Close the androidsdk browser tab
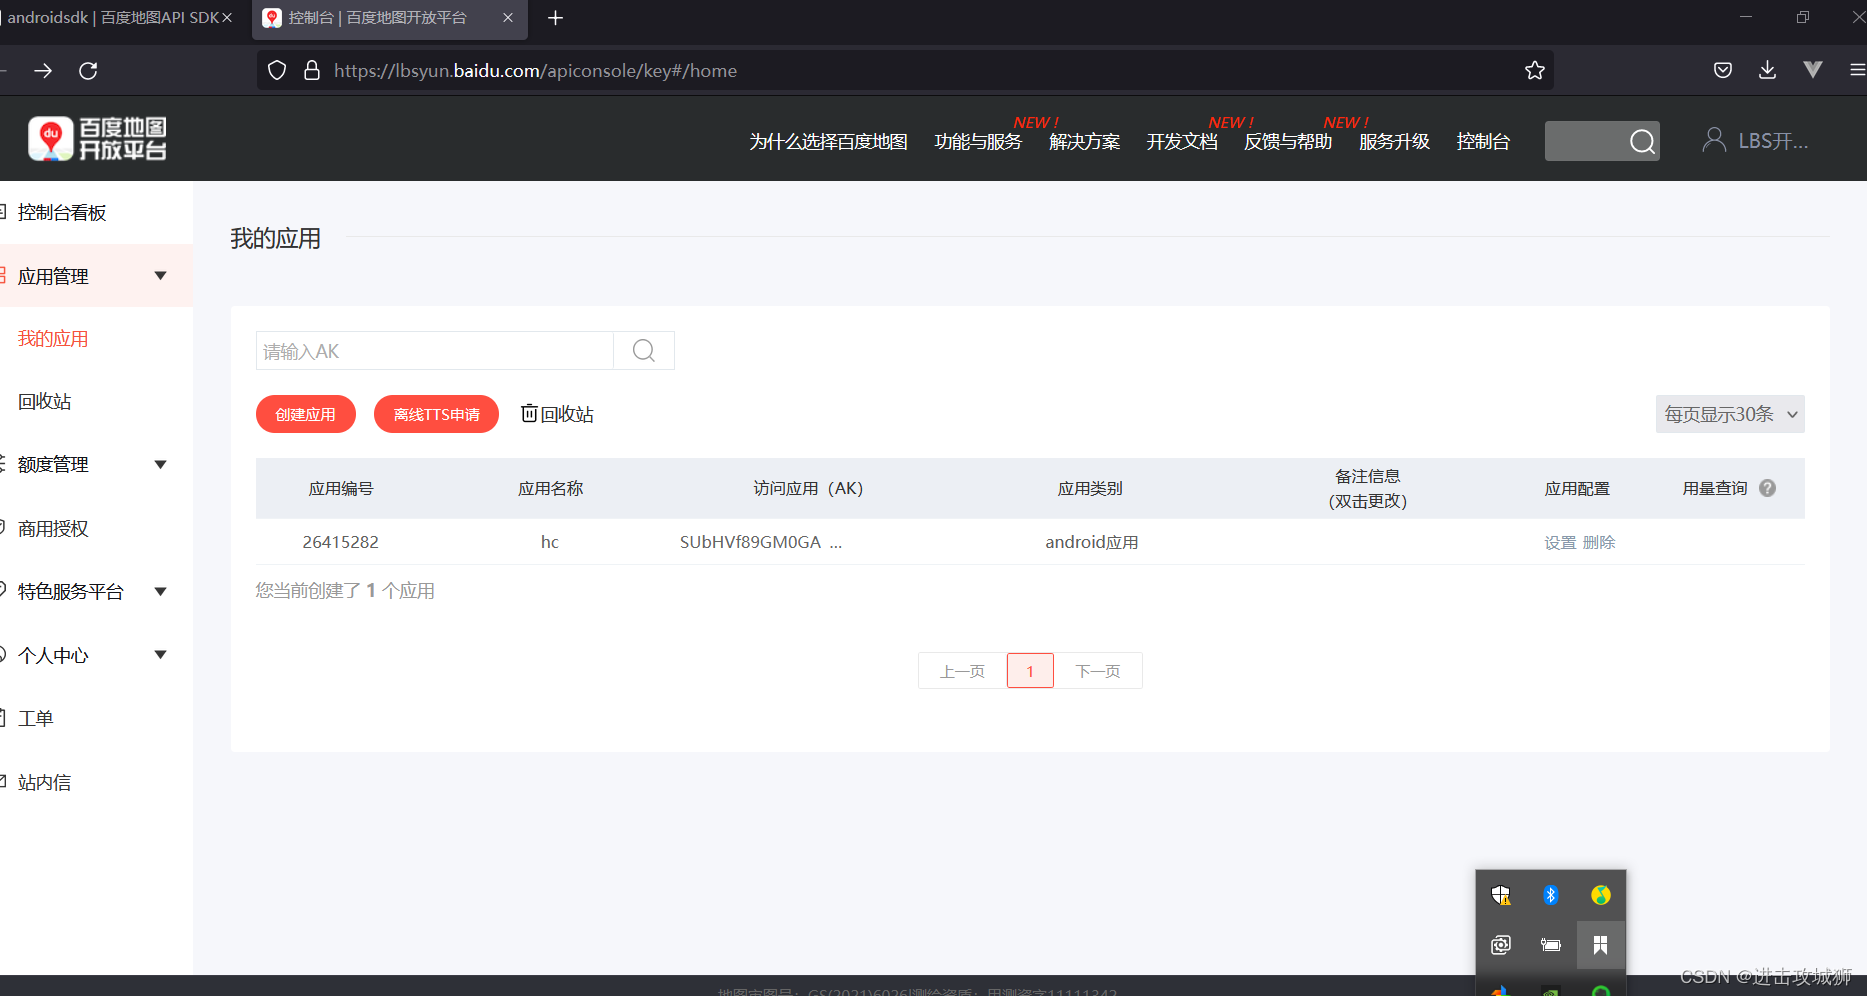This screenshot has height=996, width=1867. pos(227,18)
